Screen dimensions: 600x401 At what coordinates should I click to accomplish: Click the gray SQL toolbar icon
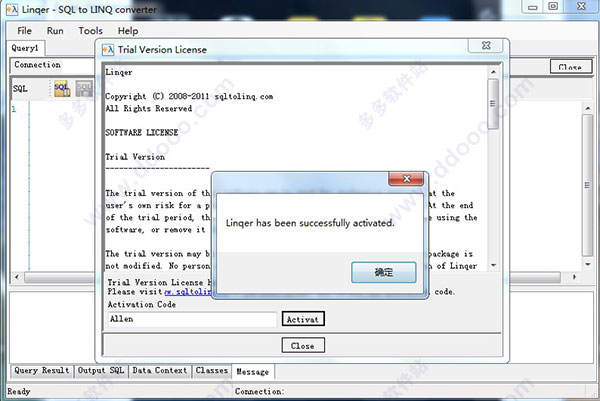pos(84,88)
